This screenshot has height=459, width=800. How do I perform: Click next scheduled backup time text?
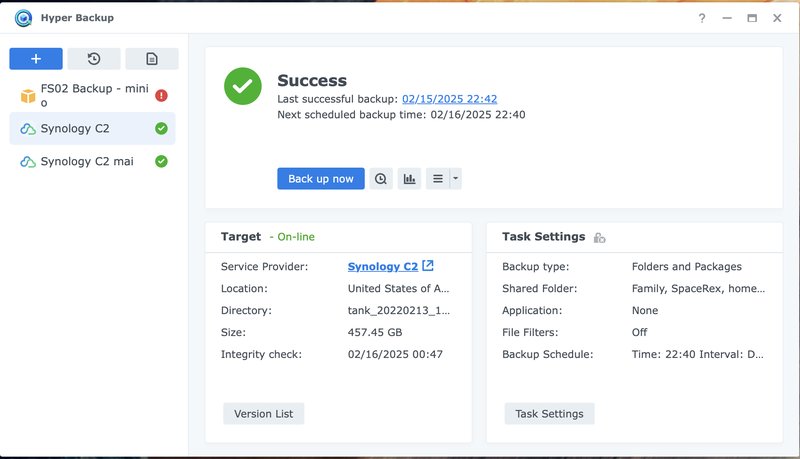pos(401,114)
